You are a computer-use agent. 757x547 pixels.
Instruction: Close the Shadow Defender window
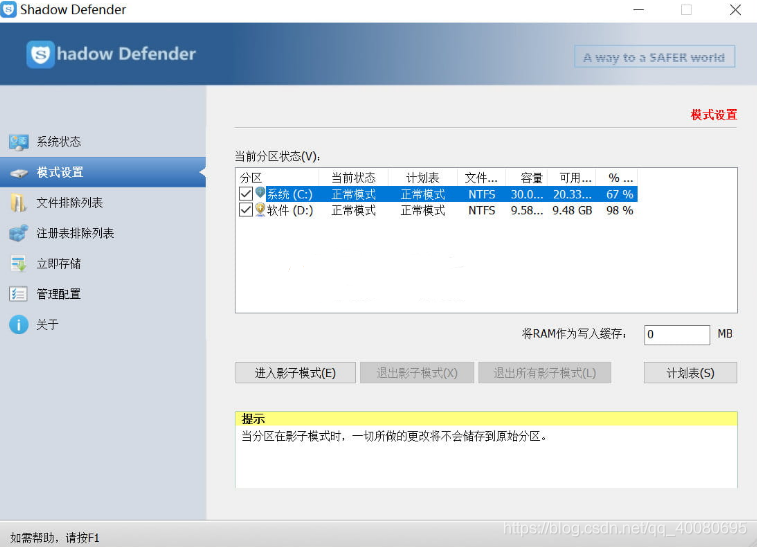pos(735,10)
